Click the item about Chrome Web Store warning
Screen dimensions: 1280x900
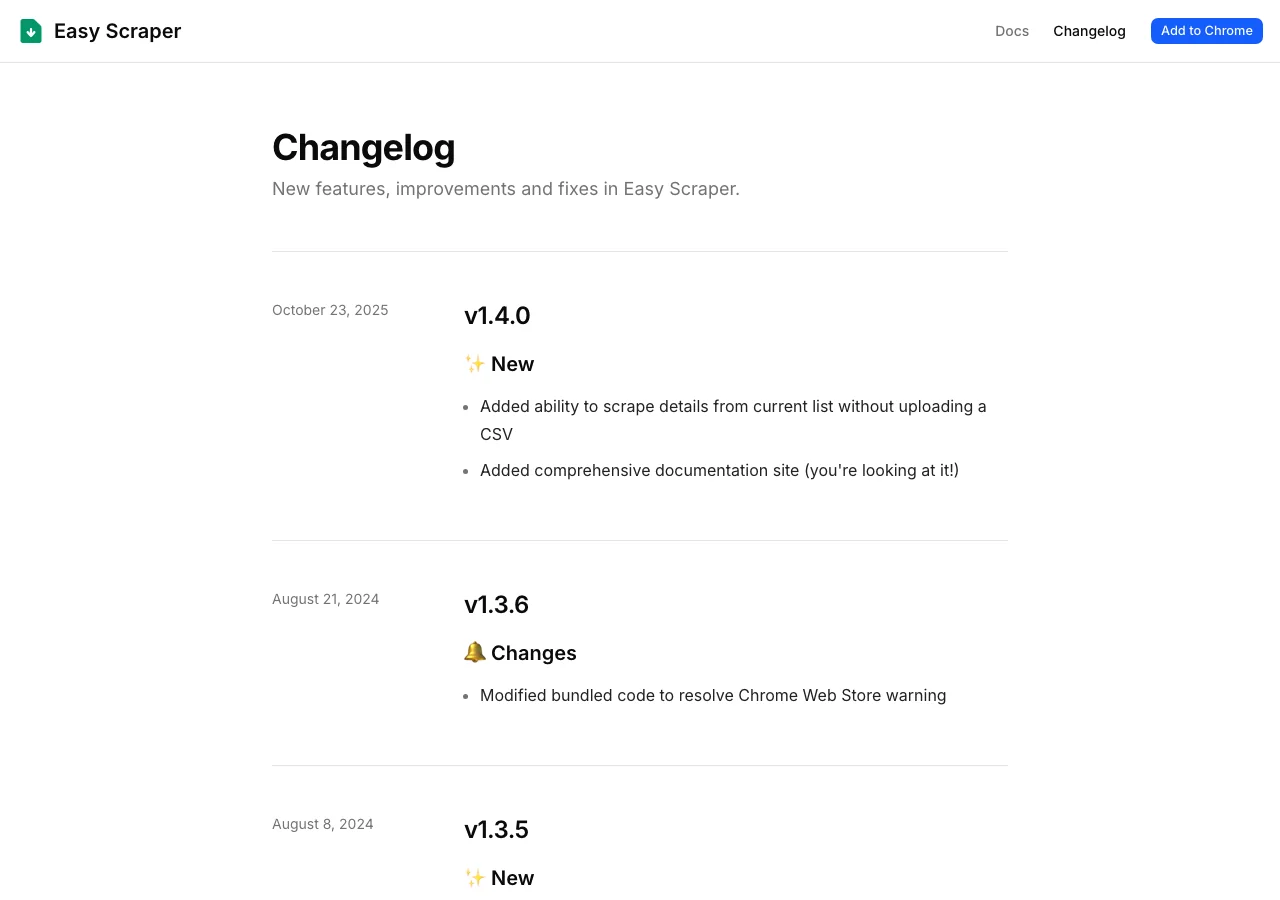713,695
